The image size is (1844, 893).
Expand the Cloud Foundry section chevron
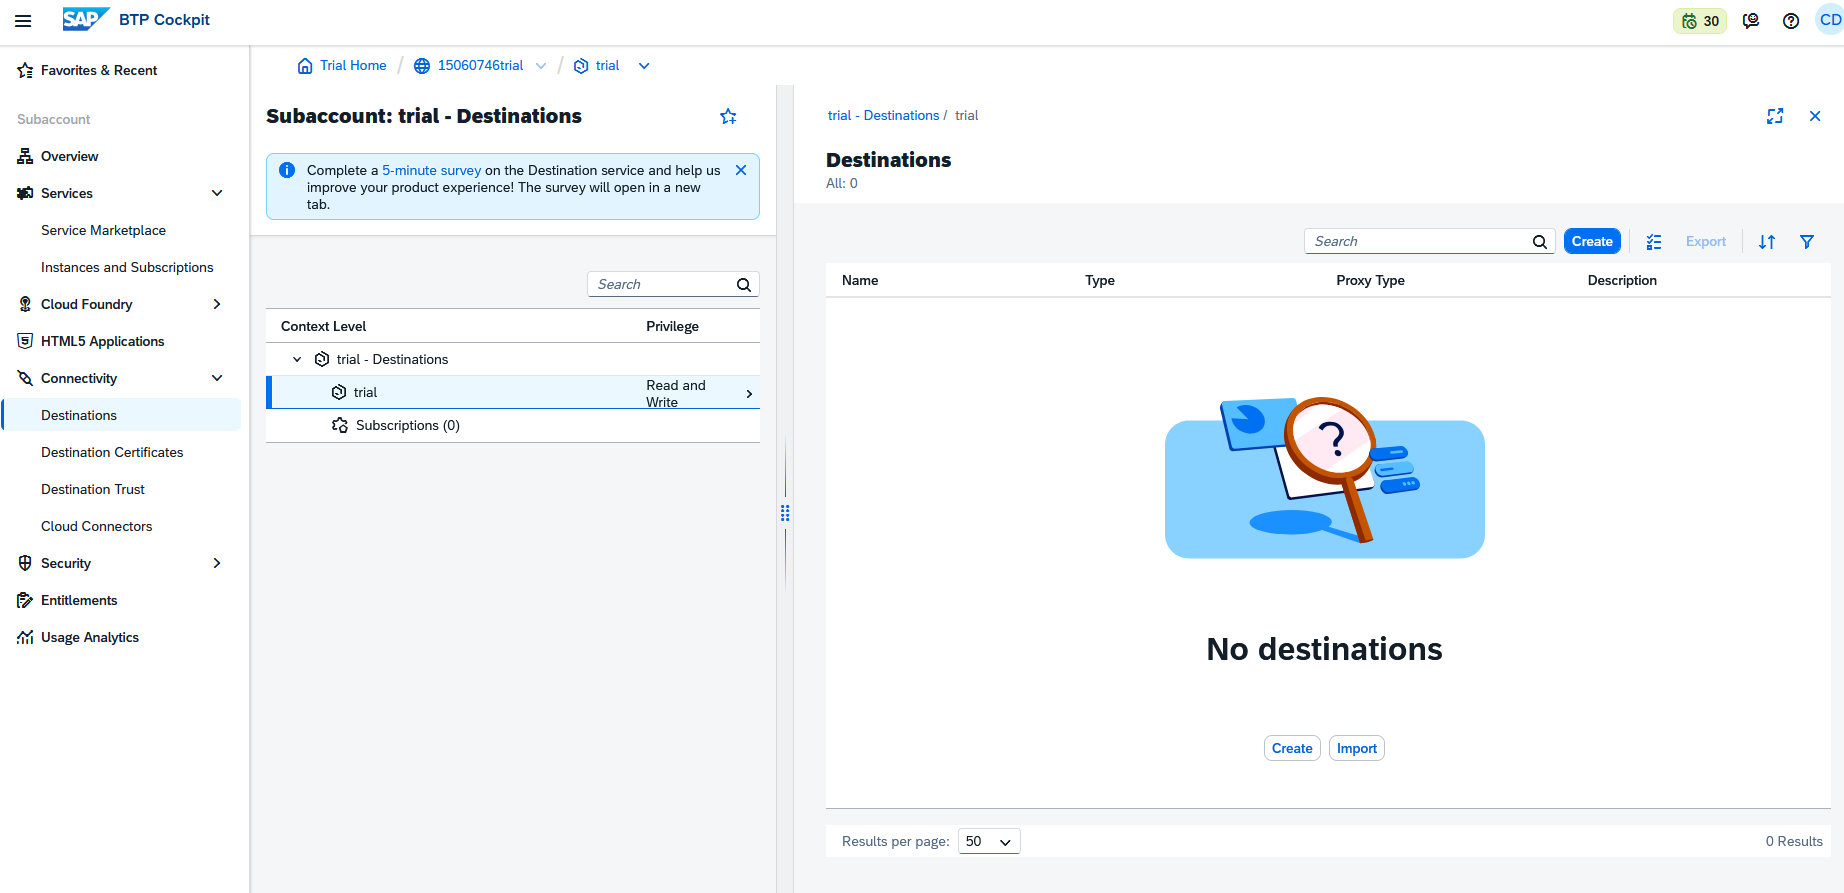tap(217, 304)
